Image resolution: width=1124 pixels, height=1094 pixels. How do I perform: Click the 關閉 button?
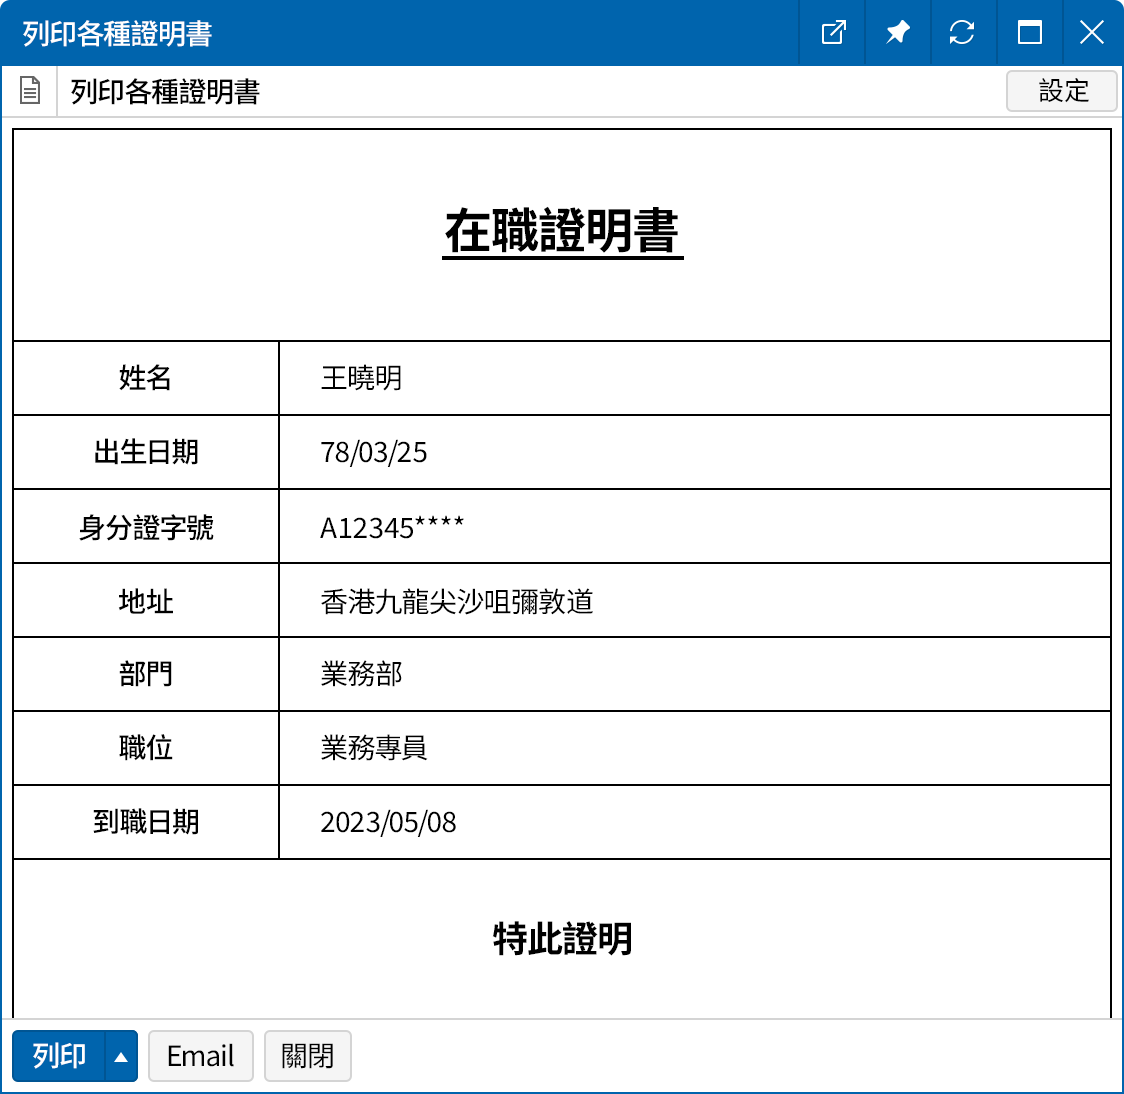[x=307, y=1055]
